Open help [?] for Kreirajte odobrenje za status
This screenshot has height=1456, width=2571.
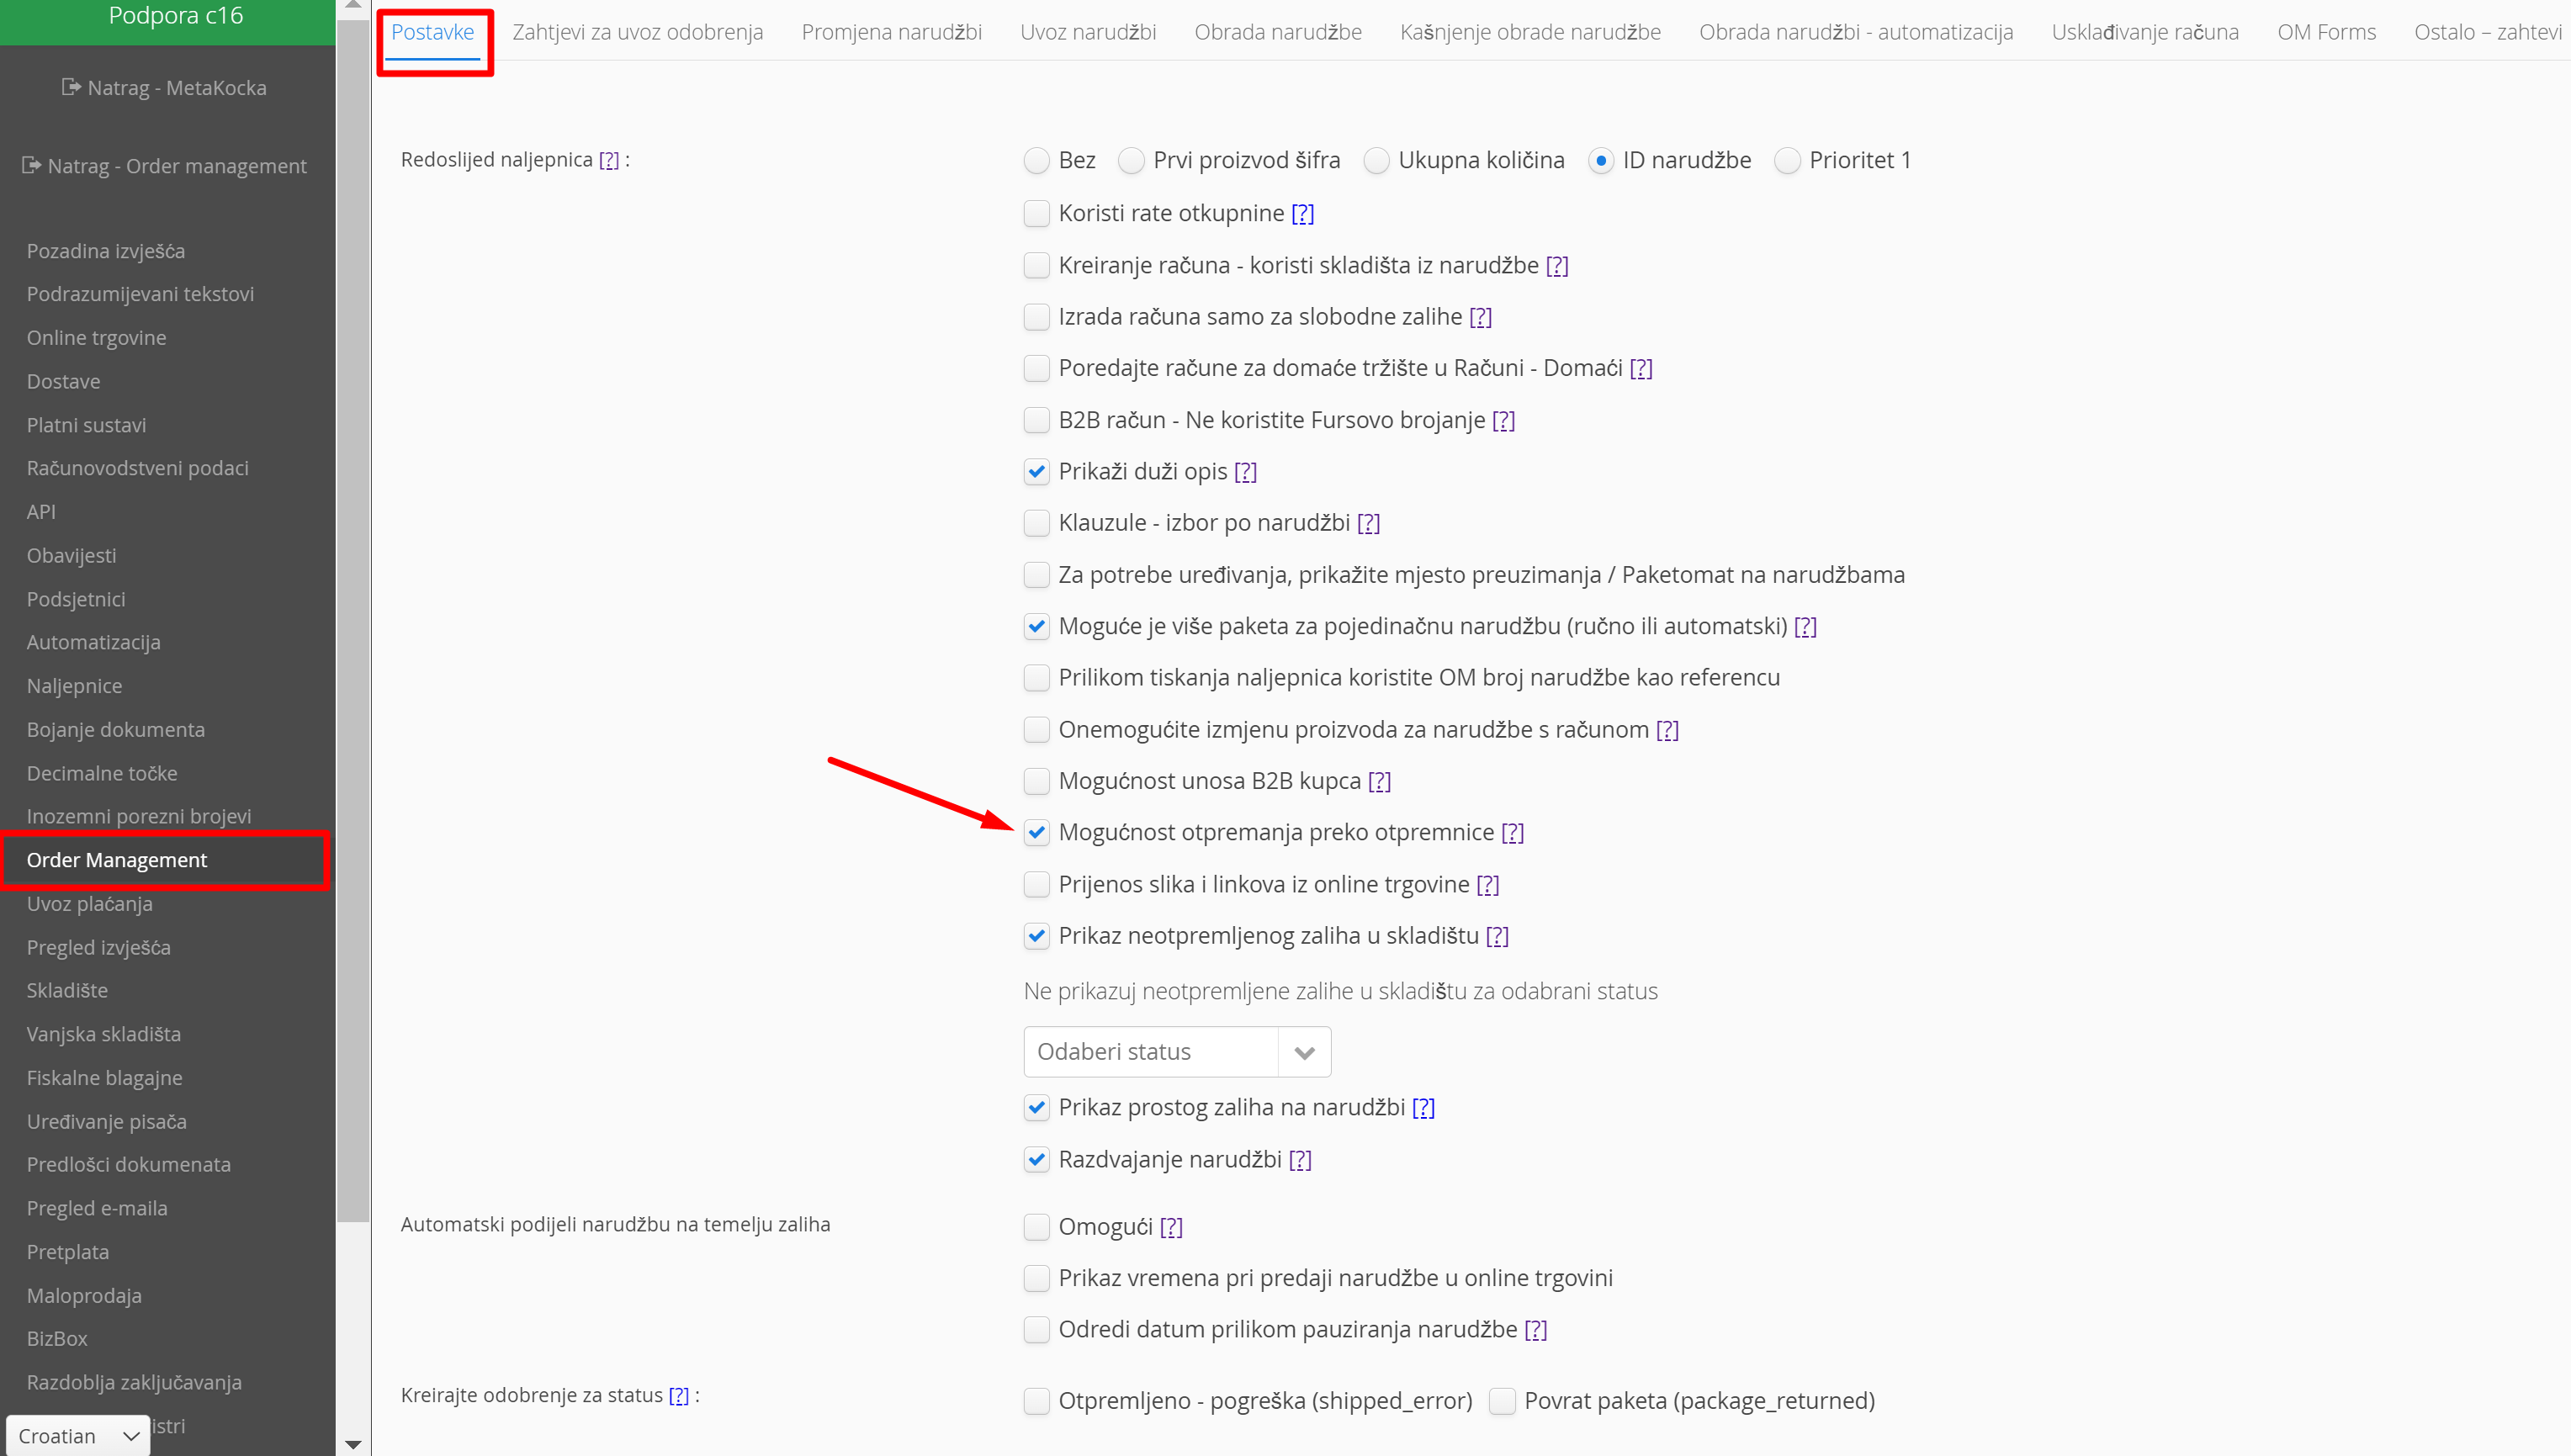pos(678,1395)
